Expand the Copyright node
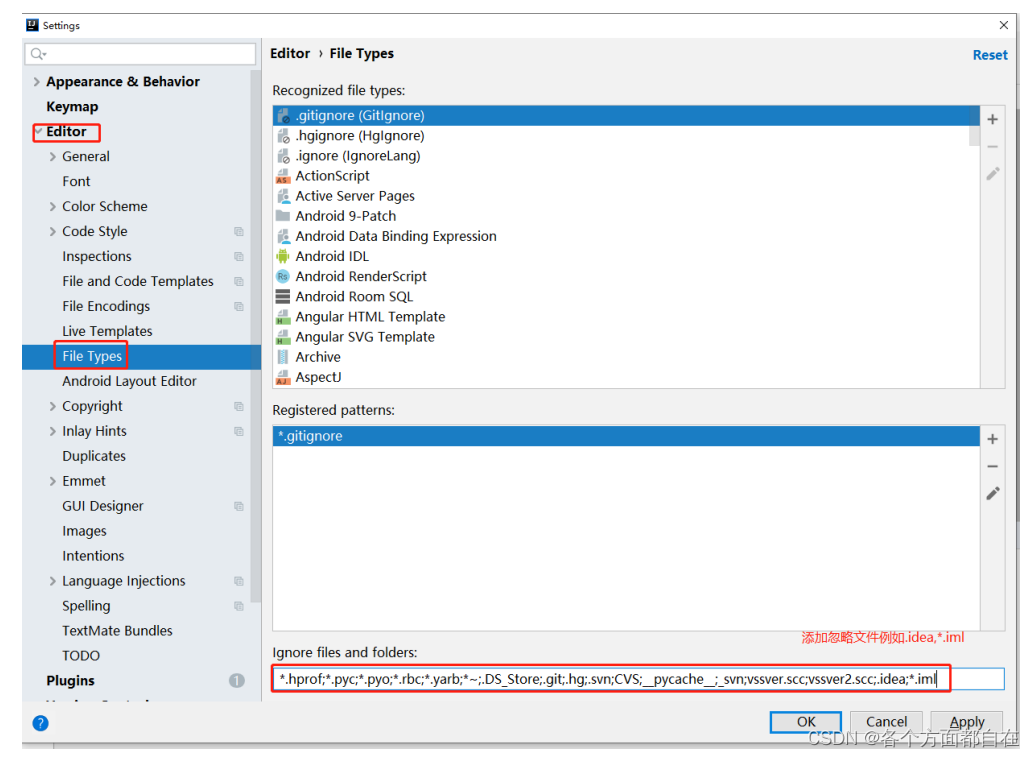Image resolution: width=1035 pixels, height=757 pixels. point(53,407)
